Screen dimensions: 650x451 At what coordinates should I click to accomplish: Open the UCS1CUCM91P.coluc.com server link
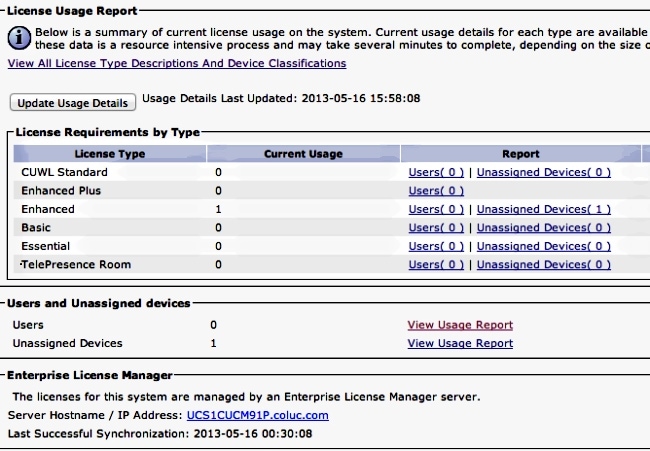click(257, 414)
